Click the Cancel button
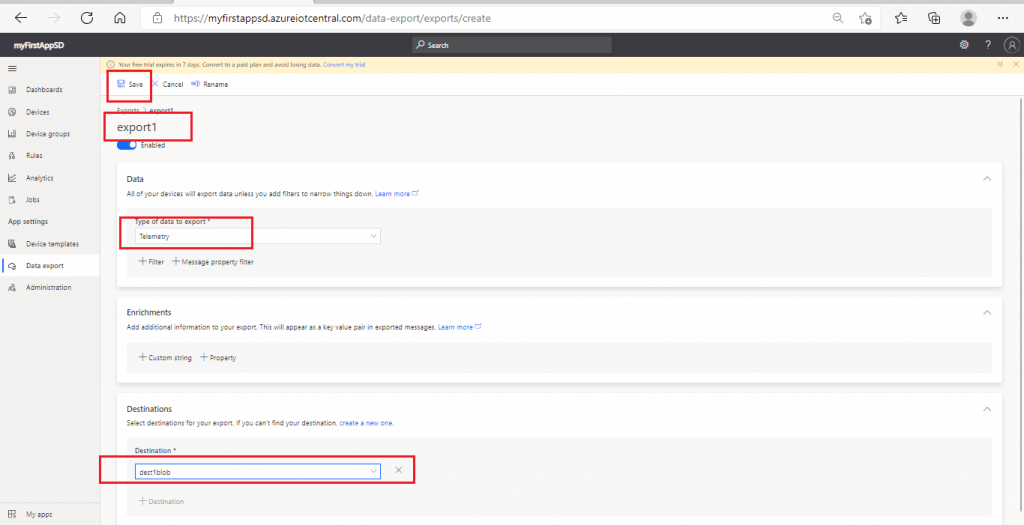This screenshot has width=1024, height=525. [x=168, y=84]
